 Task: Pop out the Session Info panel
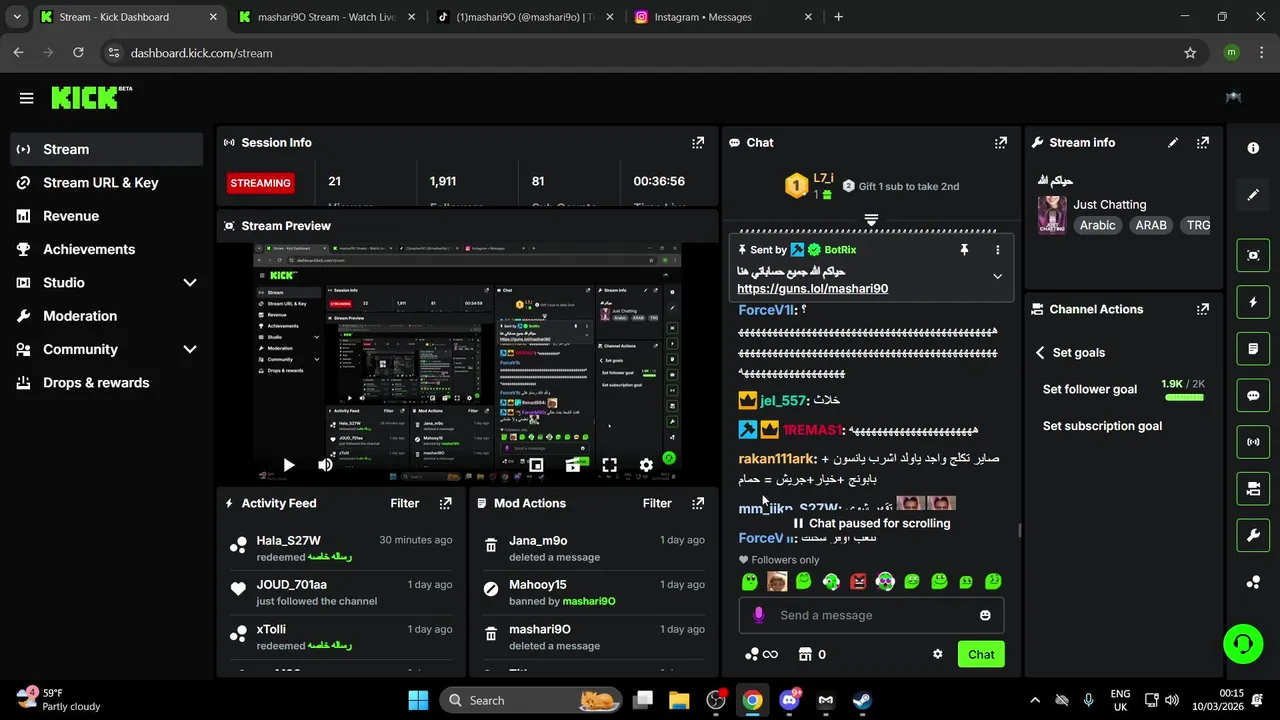click(x=698, y=143)
